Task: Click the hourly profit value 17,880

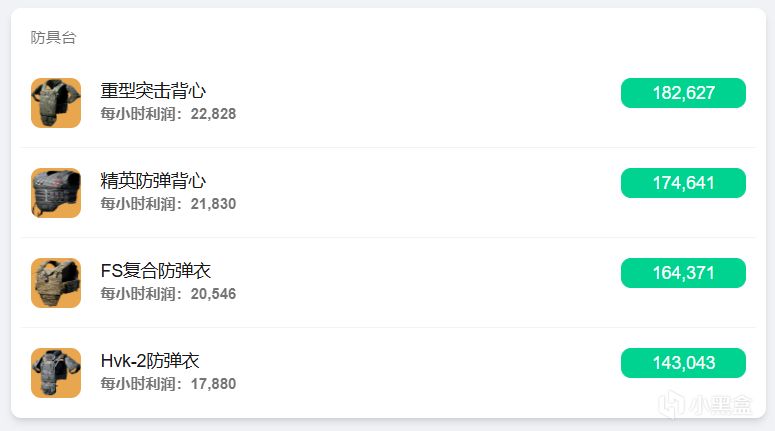Action: pos(213,384)
